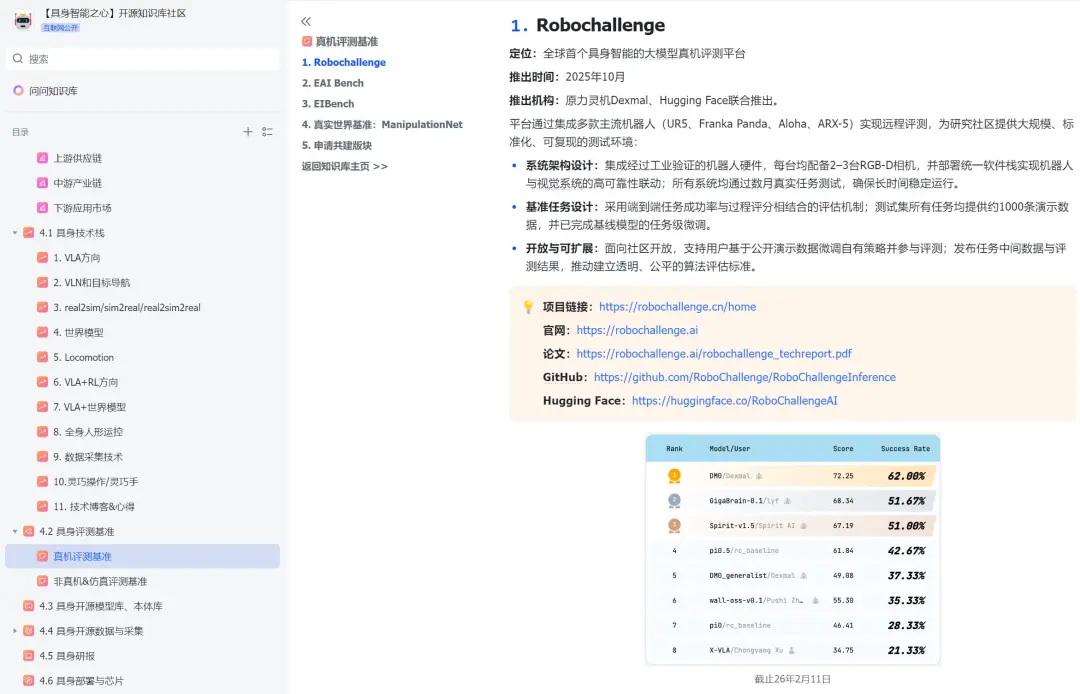Click the icon beside 4.6 具身部署与芯片
The width and height of the screenshot is (1080, 694).
coord(28,680)
